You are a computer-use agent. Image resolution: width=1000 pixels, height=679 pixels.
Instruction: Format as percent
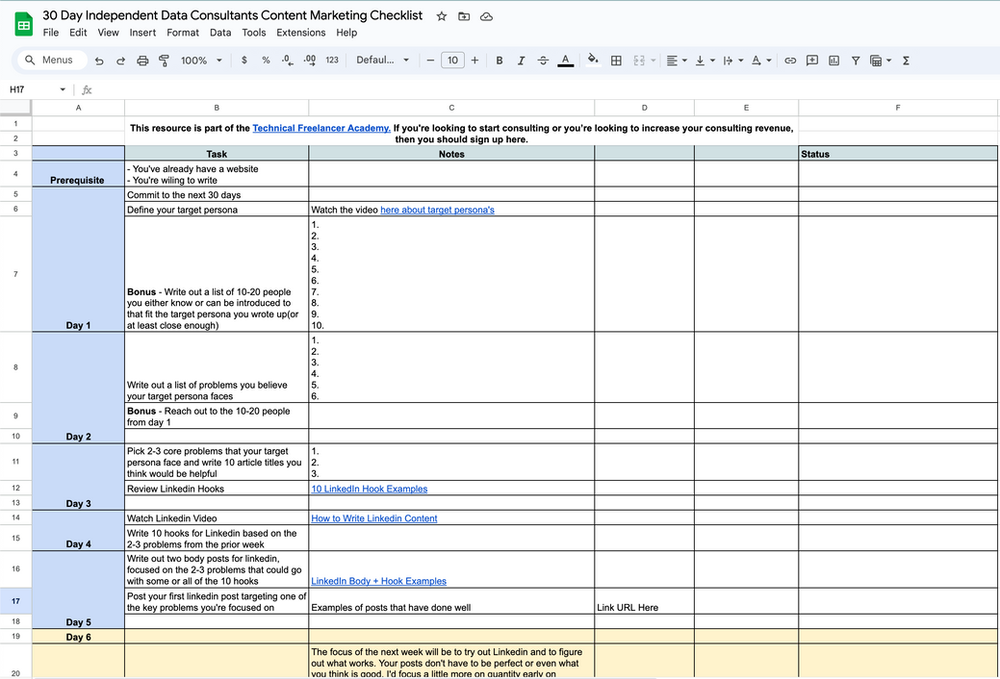pos(266,60)
